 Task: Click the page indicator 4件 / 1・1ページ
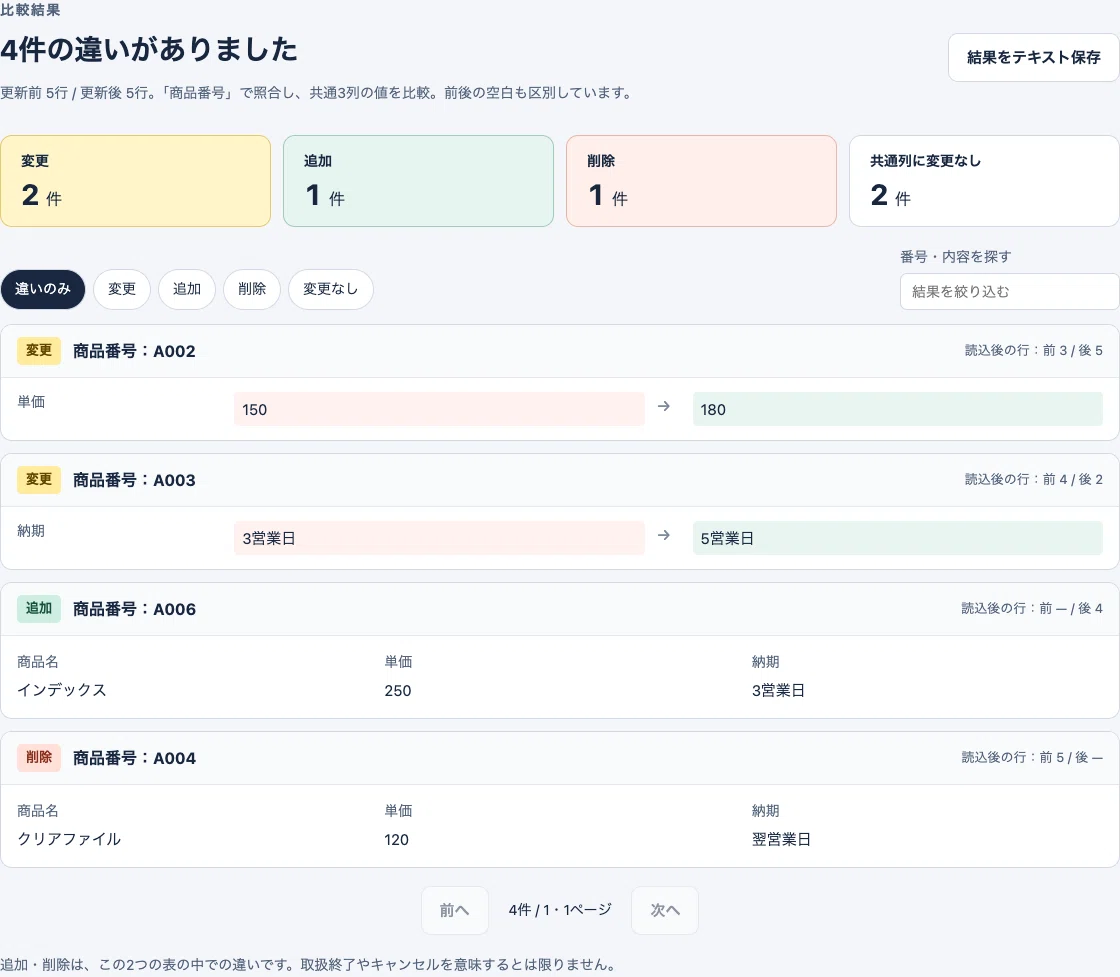(560, 910)
